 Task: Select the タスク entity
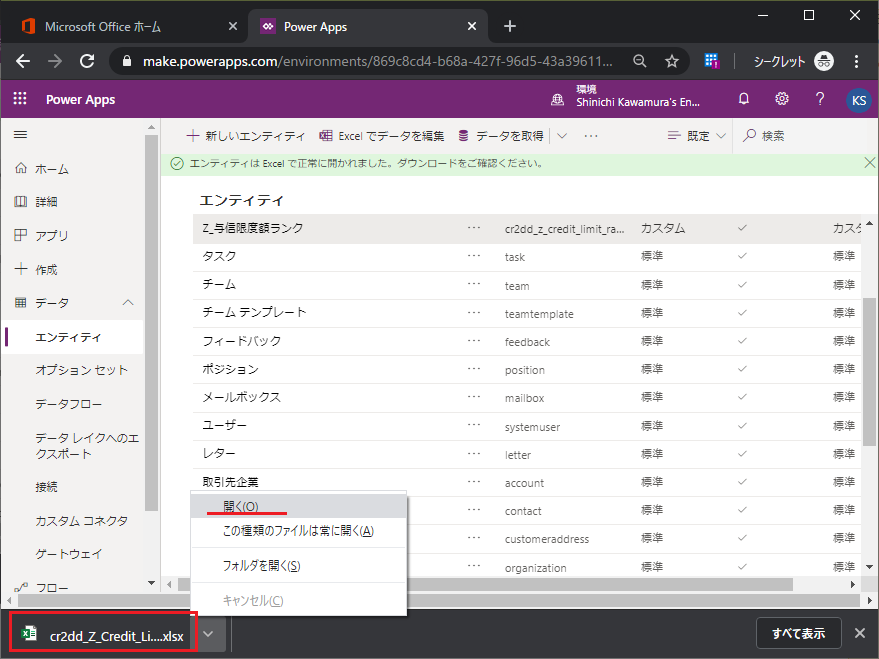point(219,256)
